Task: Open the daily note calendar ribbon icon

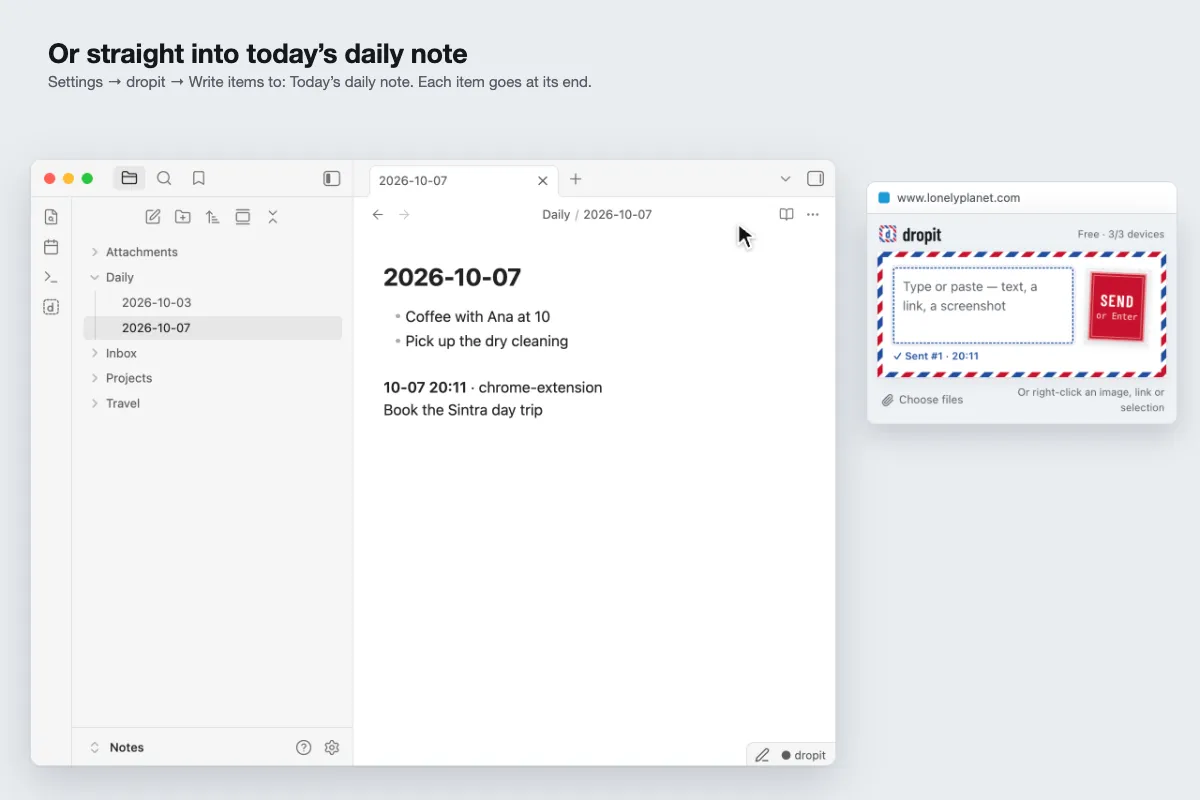Action: click(51, 247)
